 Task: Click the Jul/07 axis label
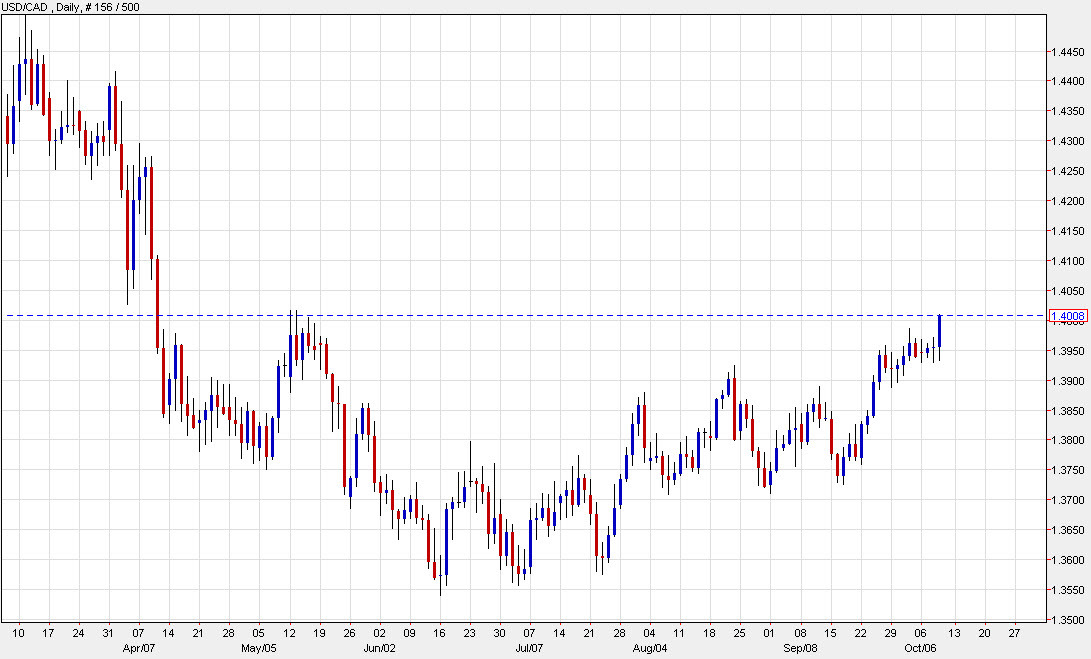click(528, 646)
